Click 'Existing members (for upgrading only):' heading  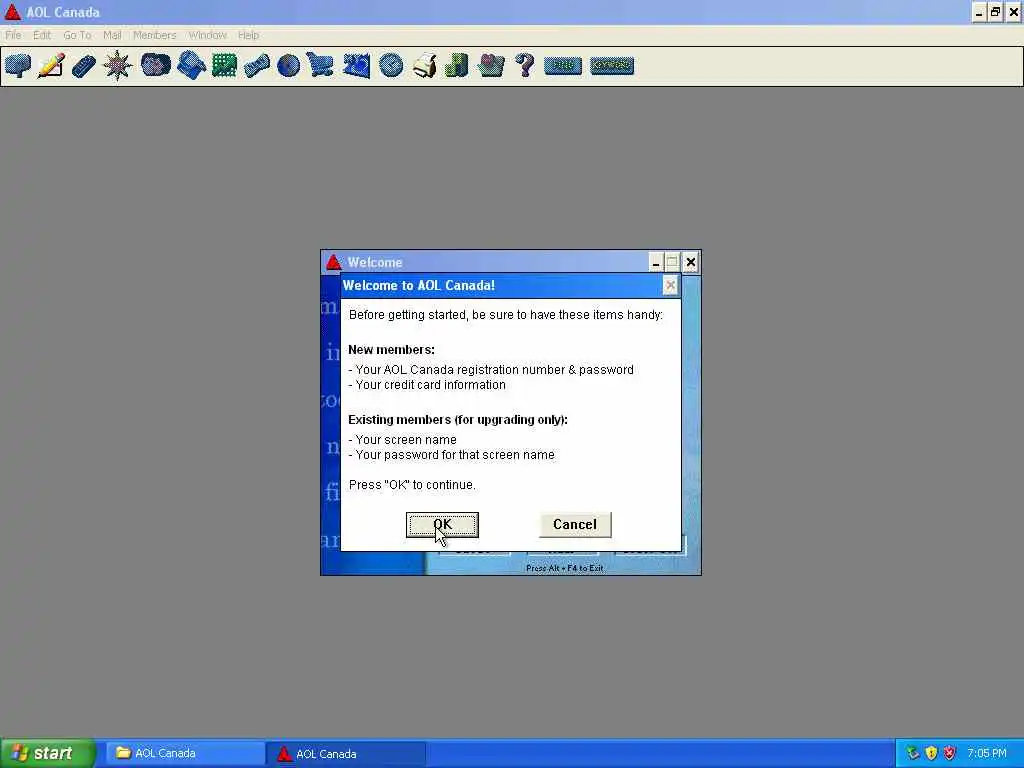(458, 420)
